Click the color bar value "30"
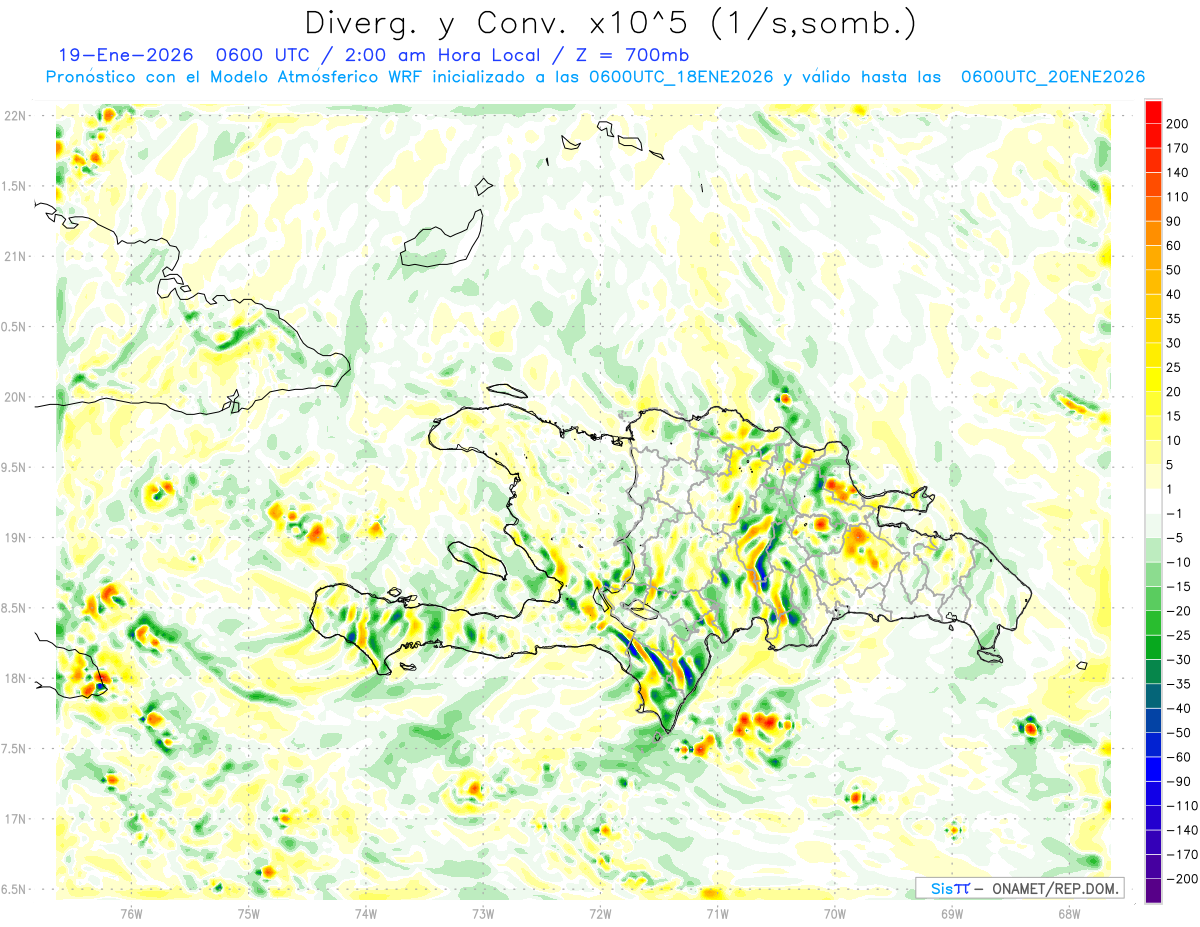Screen dimensions: 1200x927 1175,343
